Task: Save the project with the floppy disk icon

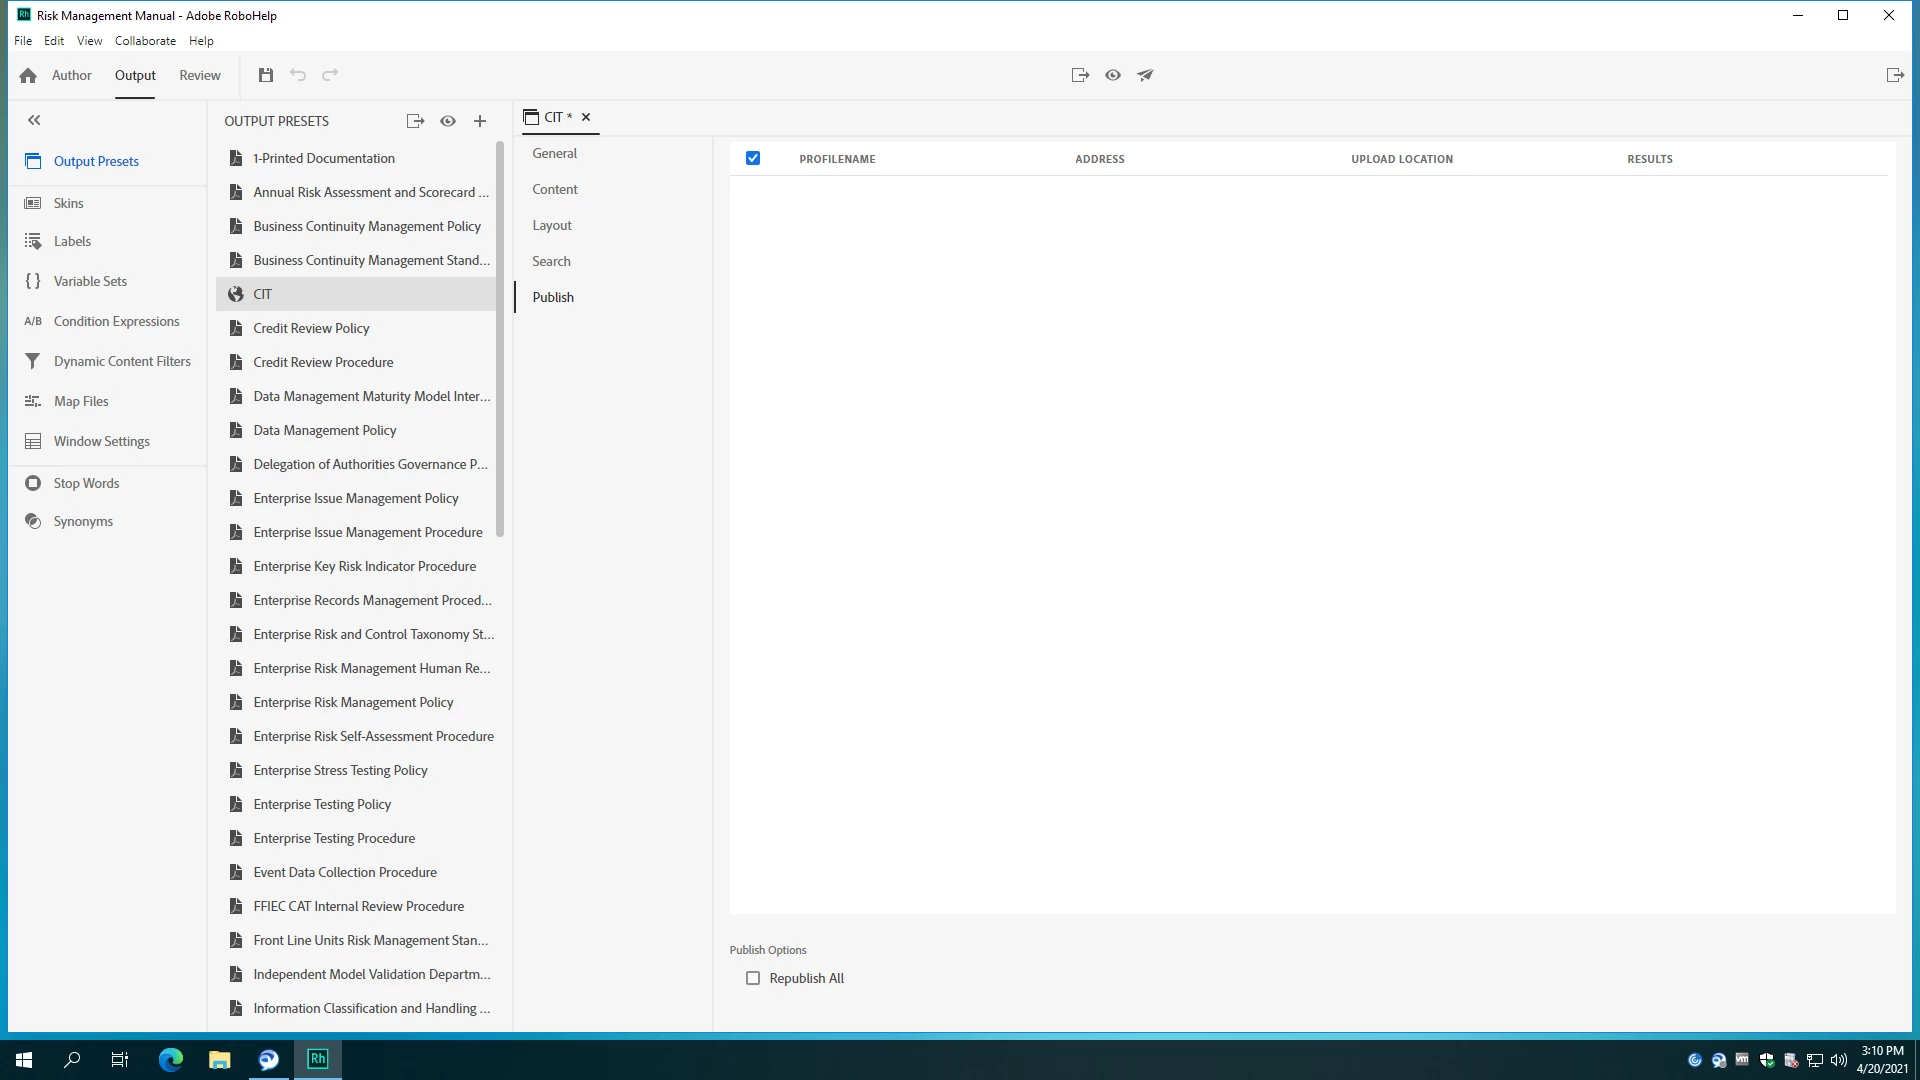Action: click(265, 75)
